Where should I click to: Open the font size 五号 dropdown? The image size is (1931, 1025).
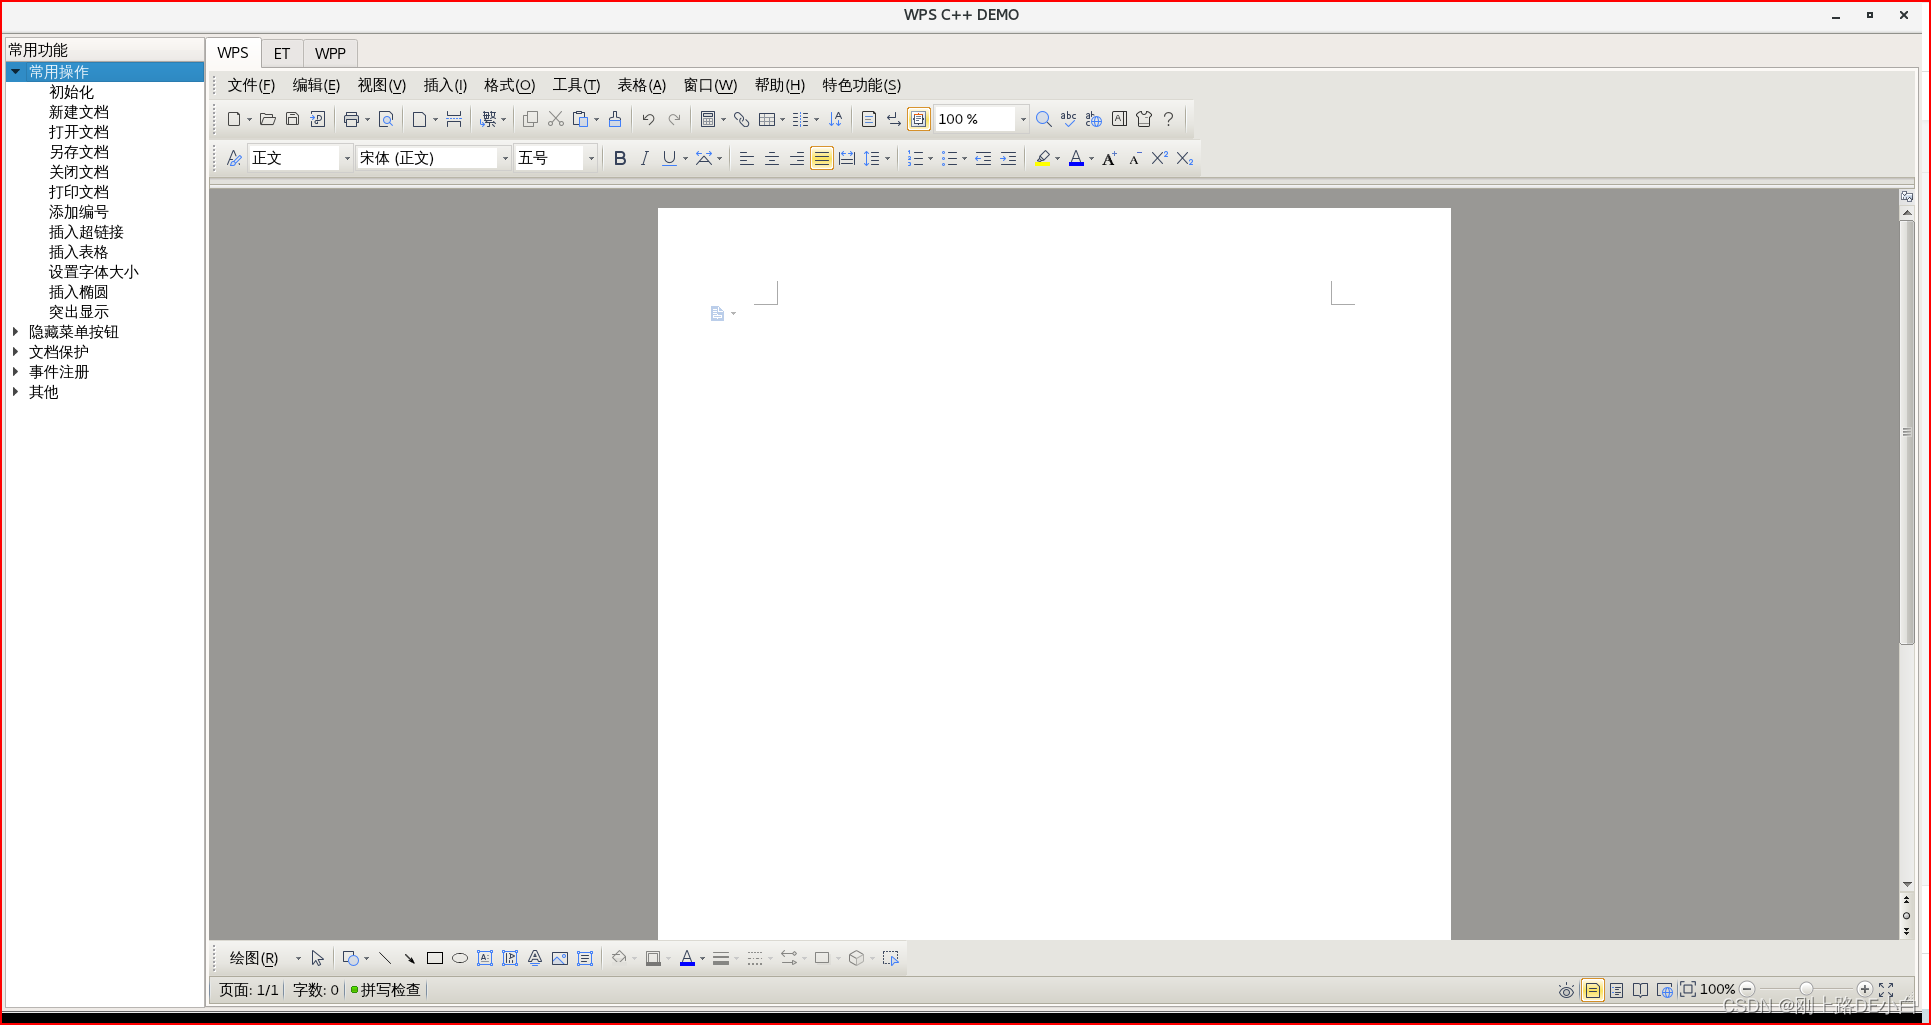tap(591, 158)
